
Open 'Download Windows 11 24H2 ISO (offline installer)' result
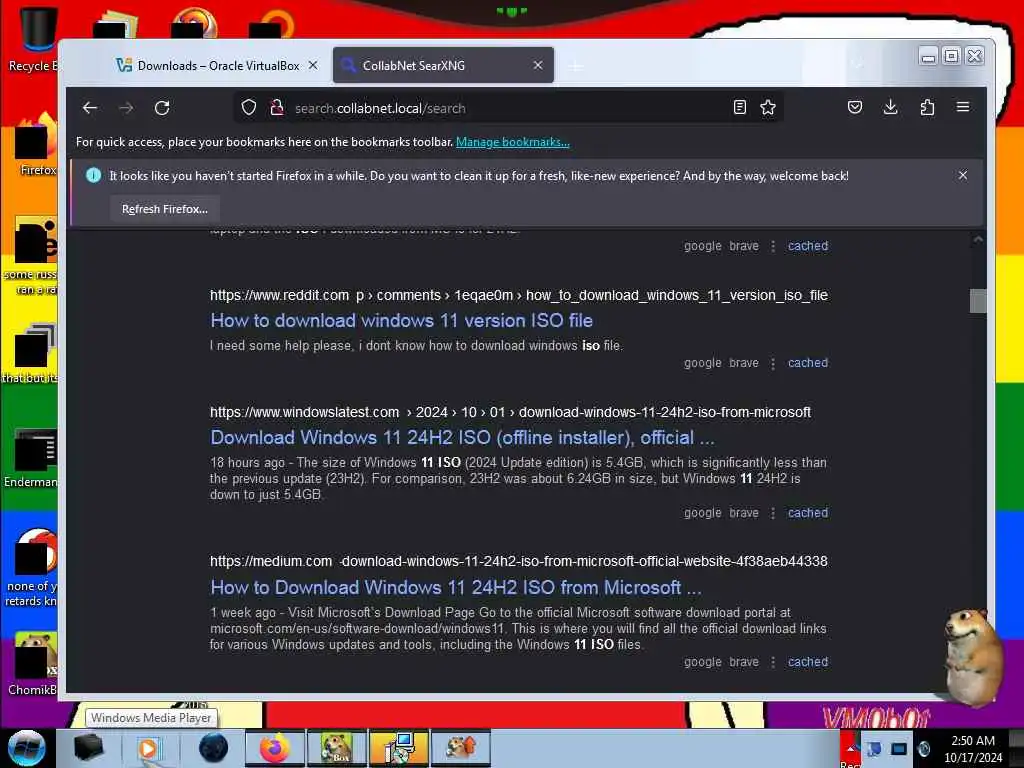tap(462, 438)
